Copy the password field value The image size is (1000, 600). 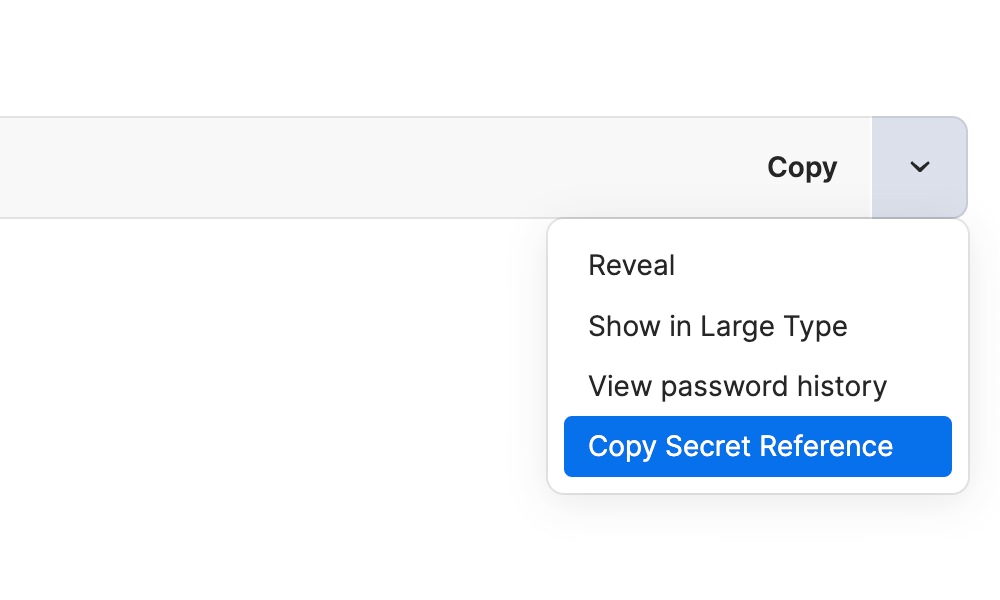(801, 167)
